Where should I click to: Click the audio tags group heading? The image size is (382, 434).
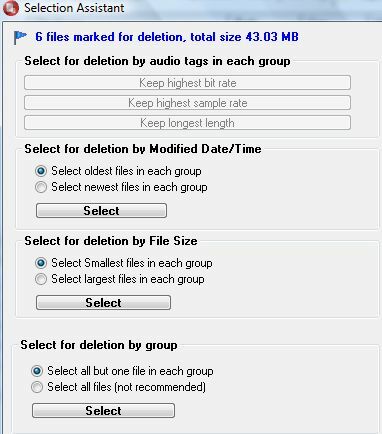tap(157, 61)
